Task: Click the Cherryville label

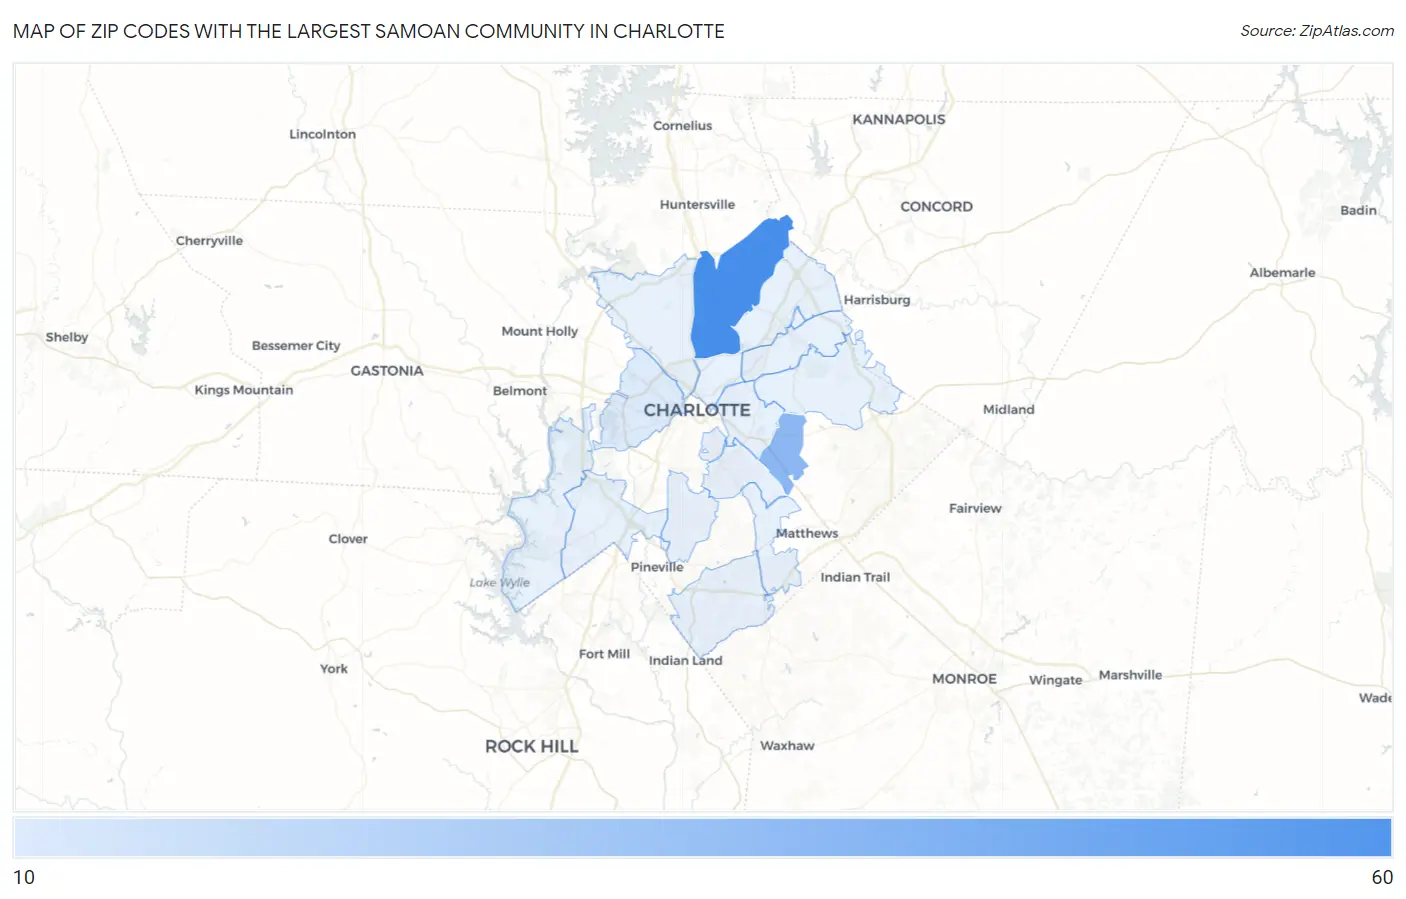Action: click(x=209, y=241)
